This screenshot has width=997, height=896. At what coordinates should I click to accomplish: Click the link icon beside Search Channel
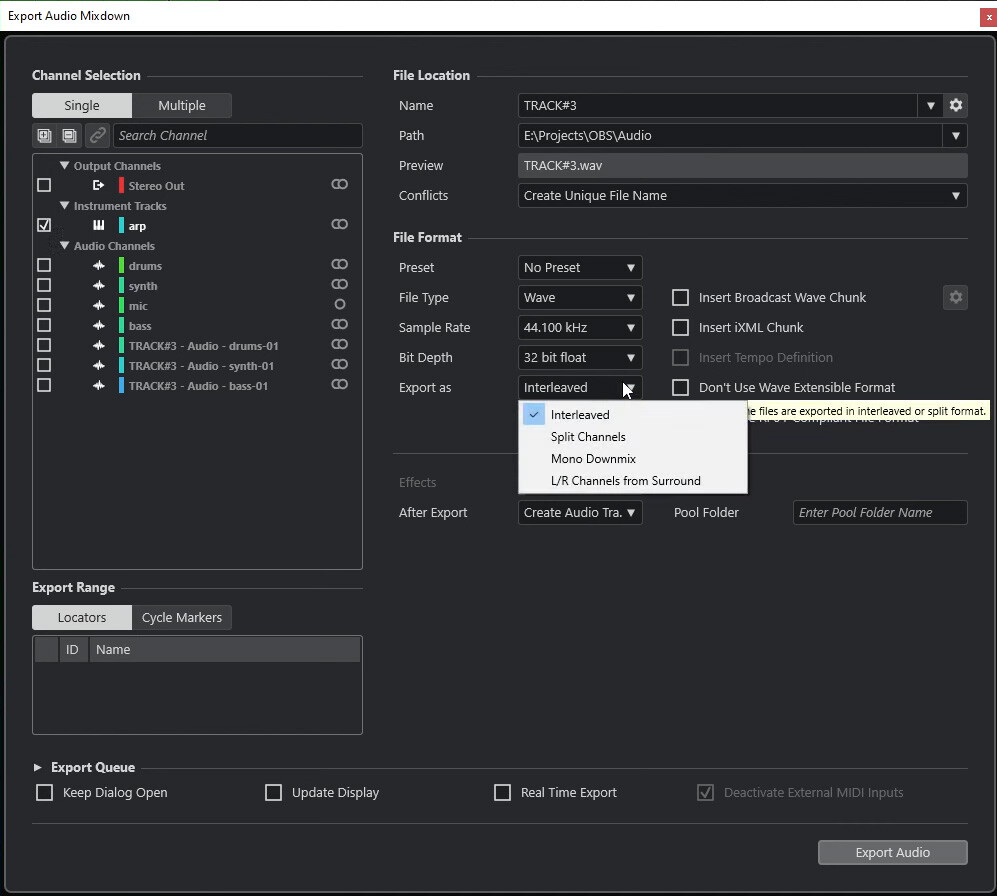pyautogui.click(x=97, y=135)
